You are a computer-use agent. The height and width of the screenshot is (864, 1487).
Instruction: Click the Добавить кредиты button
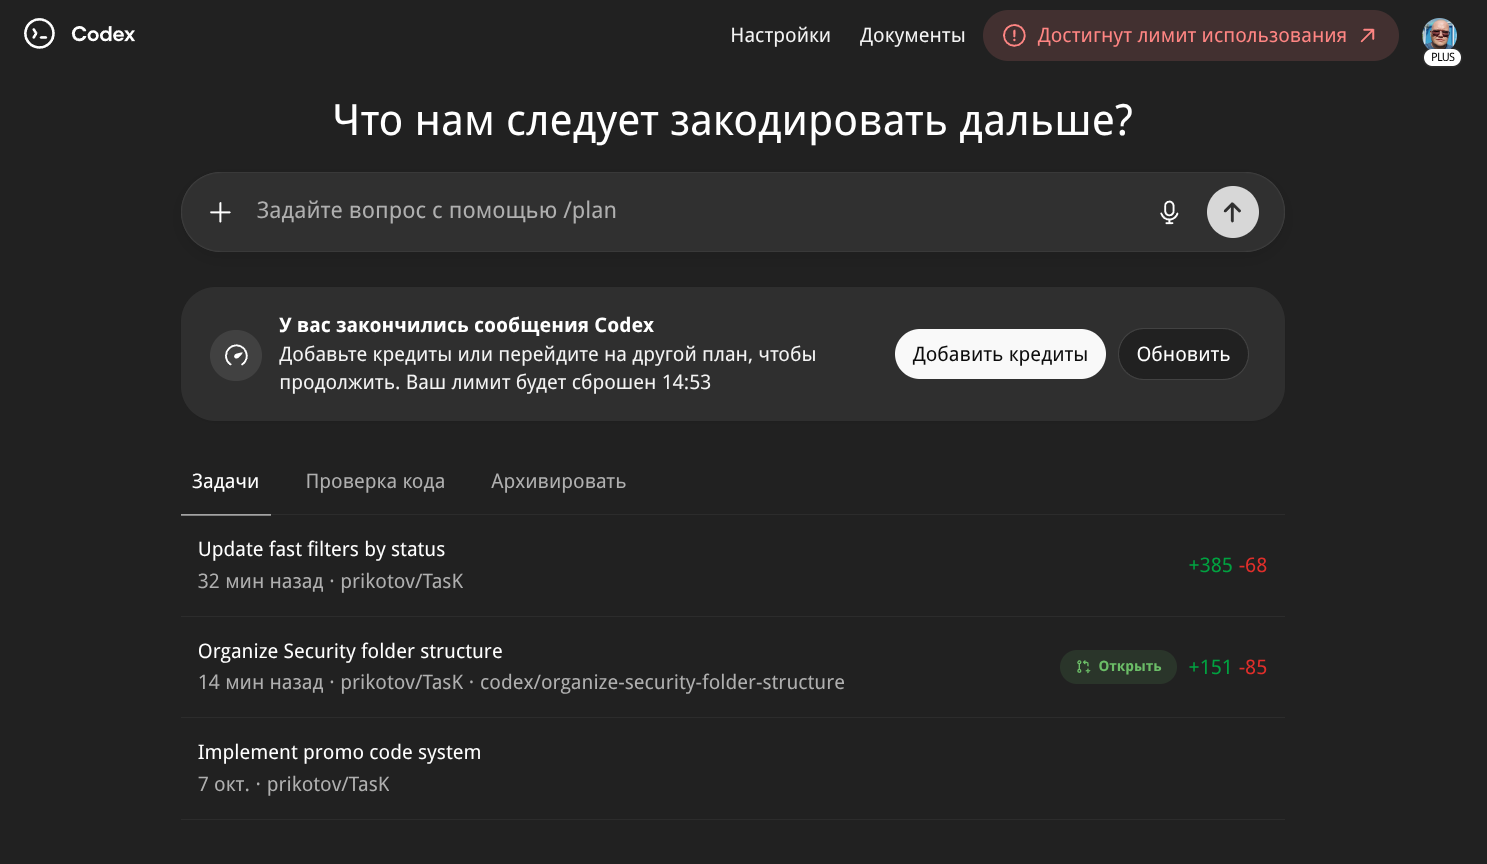tap(999, 355)
